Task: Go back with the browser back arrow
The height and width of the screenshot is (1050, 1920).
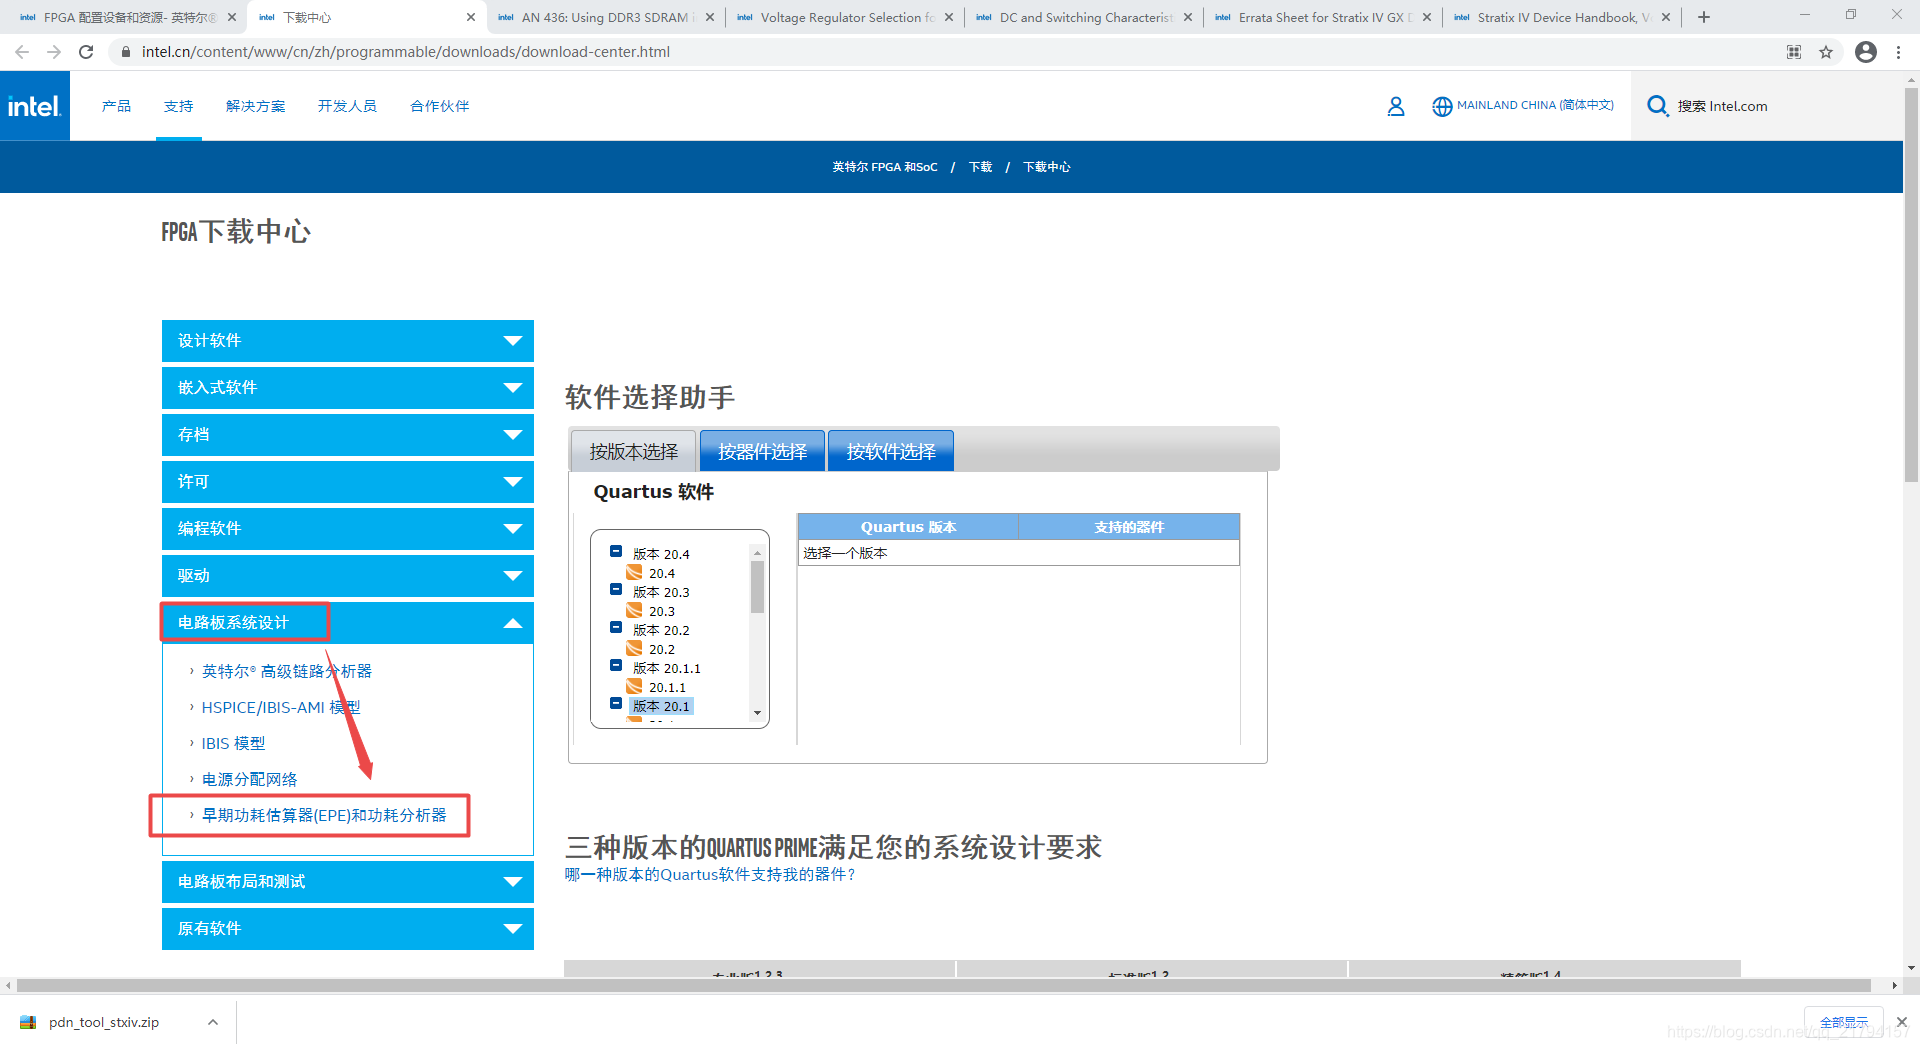Action: (22, 52)
